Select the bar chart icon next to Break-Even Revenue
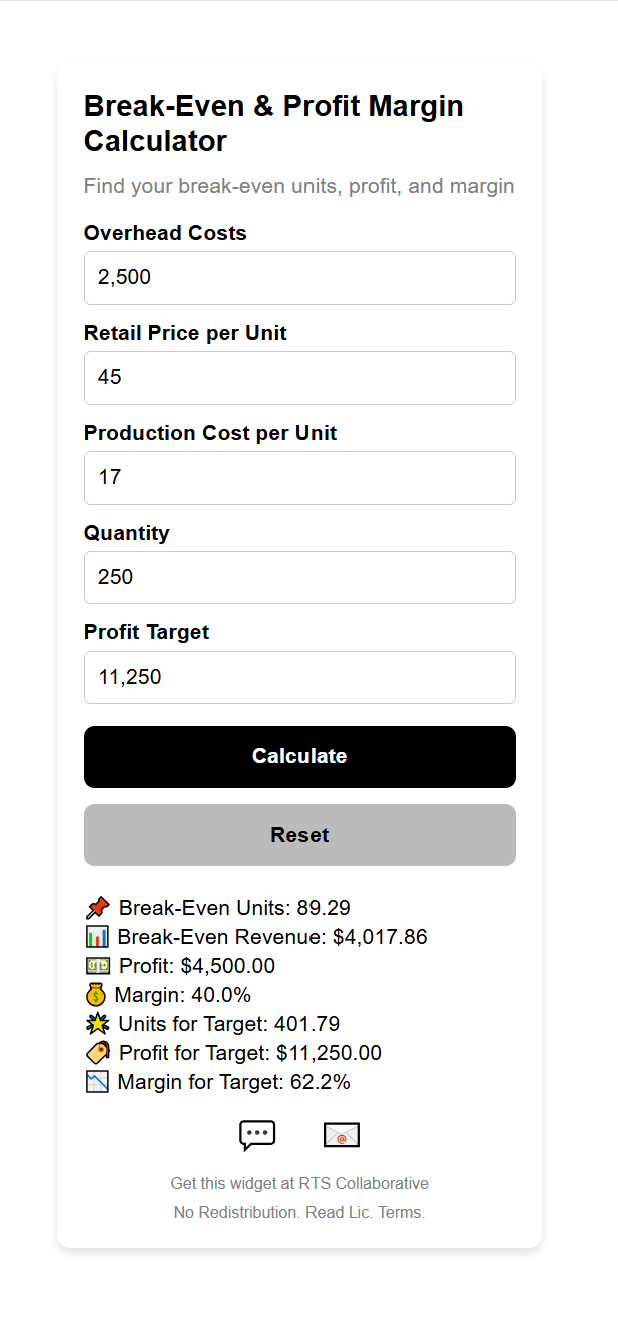The image size is (618, 1332). click(99, 936)
